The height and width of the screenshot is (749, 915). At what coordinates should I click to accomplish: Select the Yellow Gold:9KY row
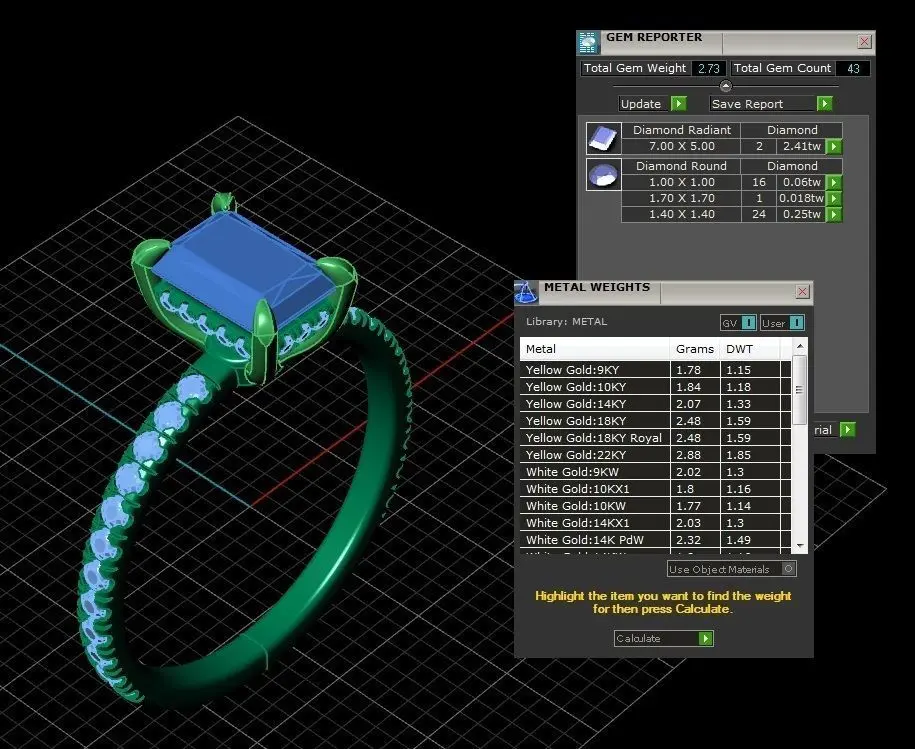click(655, 370)
